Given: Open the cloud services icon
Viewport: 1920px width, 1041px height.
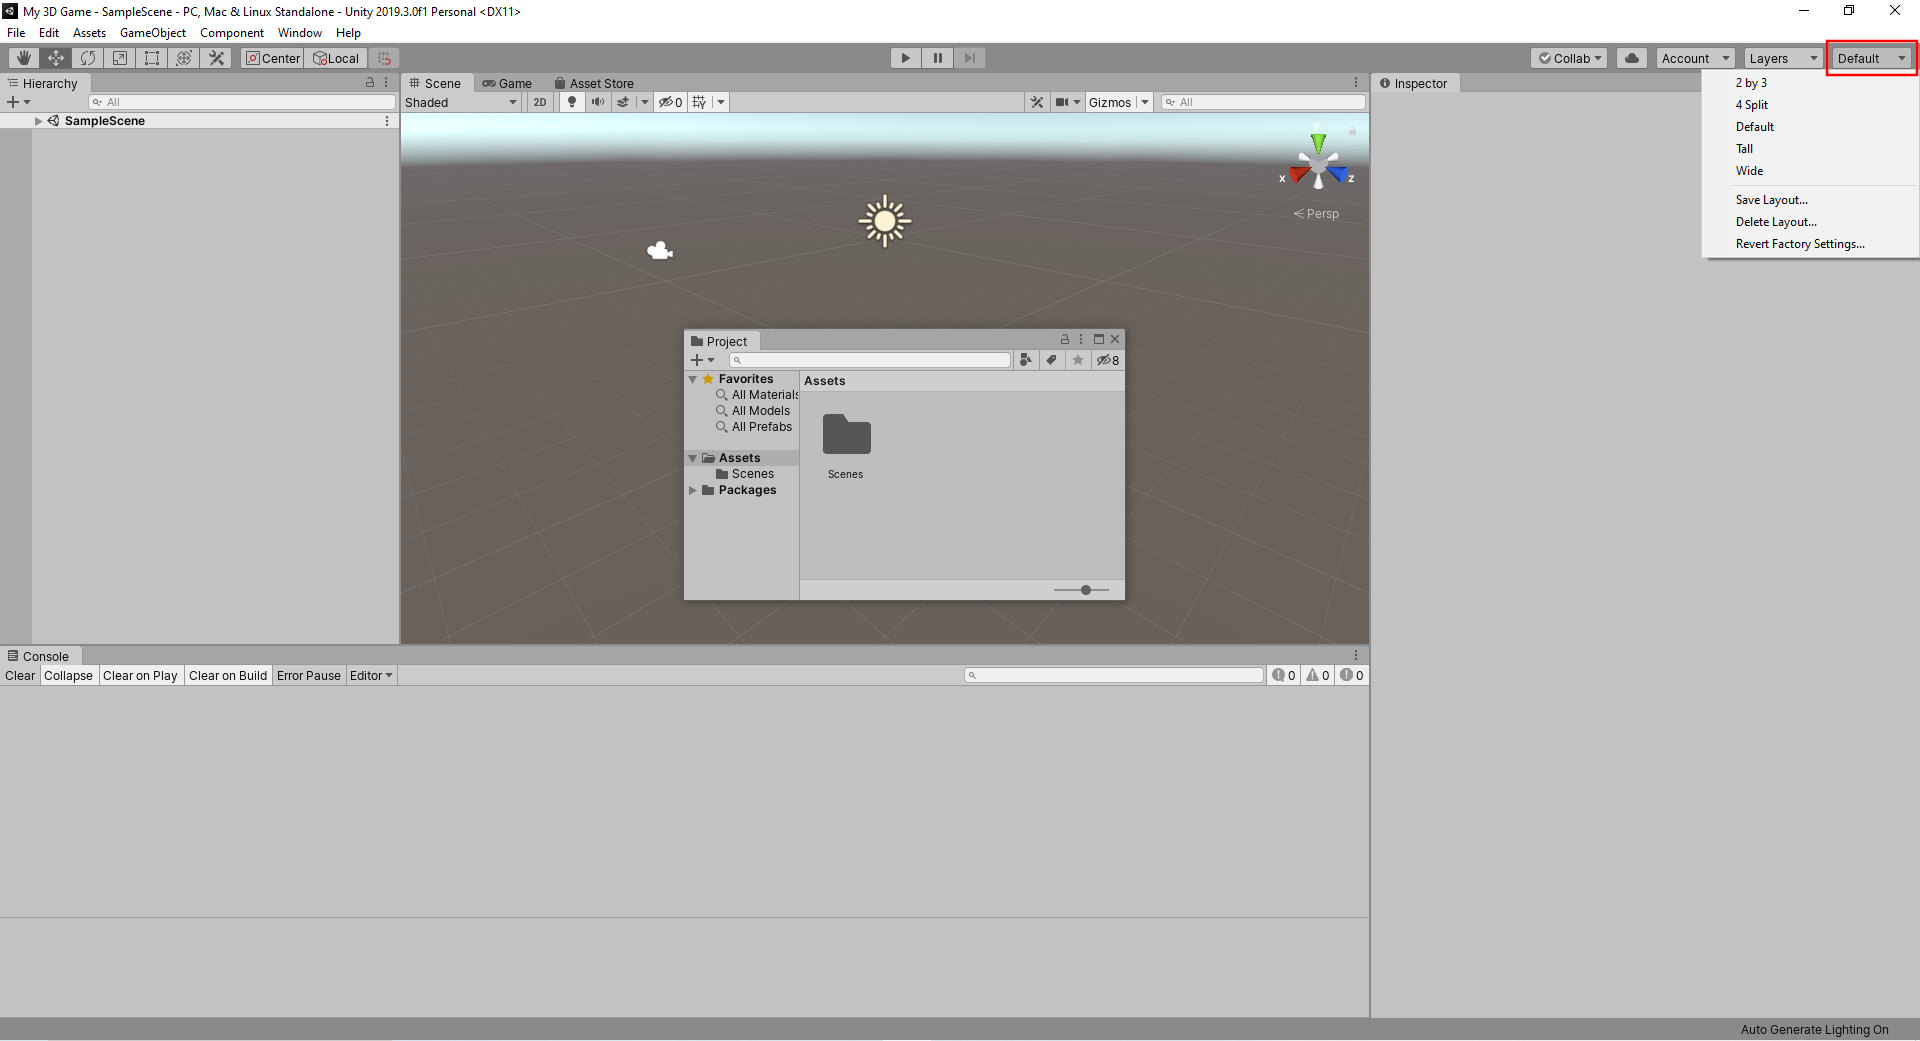Looking at the screenshot, I should pyautogui.click(x=1632, y=58).
